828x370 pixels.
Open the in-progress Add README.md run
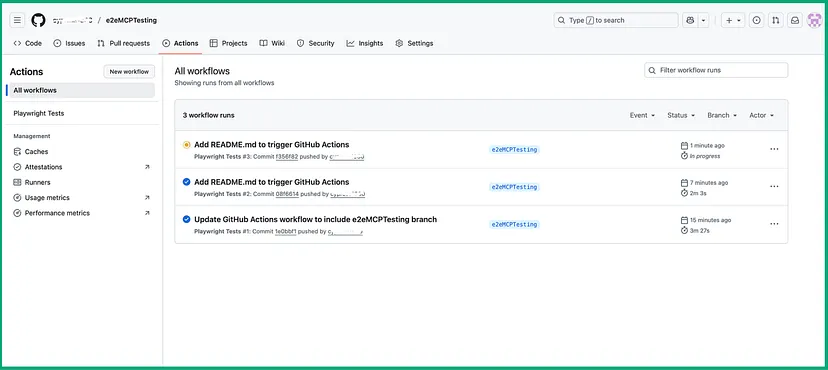click(271, 145)
